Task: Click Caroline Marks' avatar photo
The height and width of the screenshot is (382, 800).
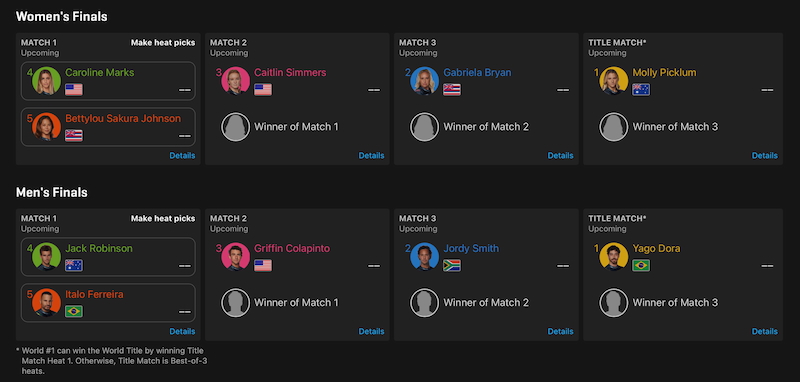Action: pyautogui.click(x=46, y=81)
